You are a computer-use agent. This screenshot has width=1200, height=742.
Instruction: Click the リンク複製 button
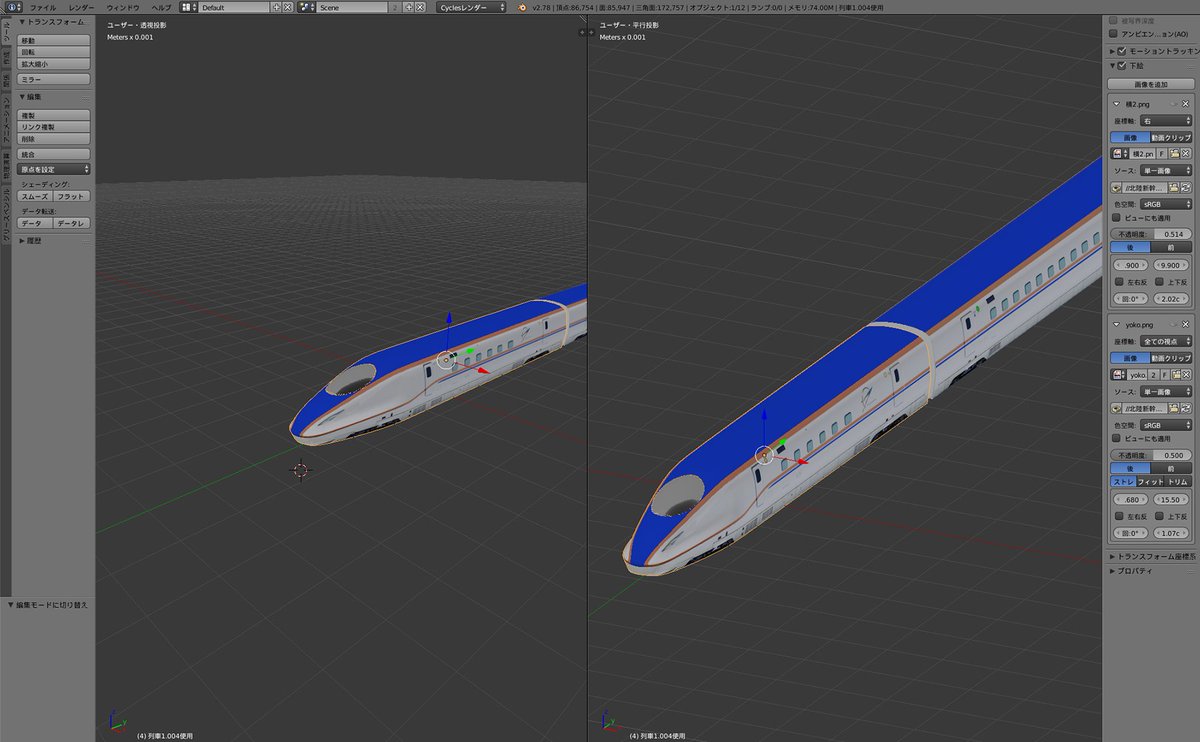point(54,127)
